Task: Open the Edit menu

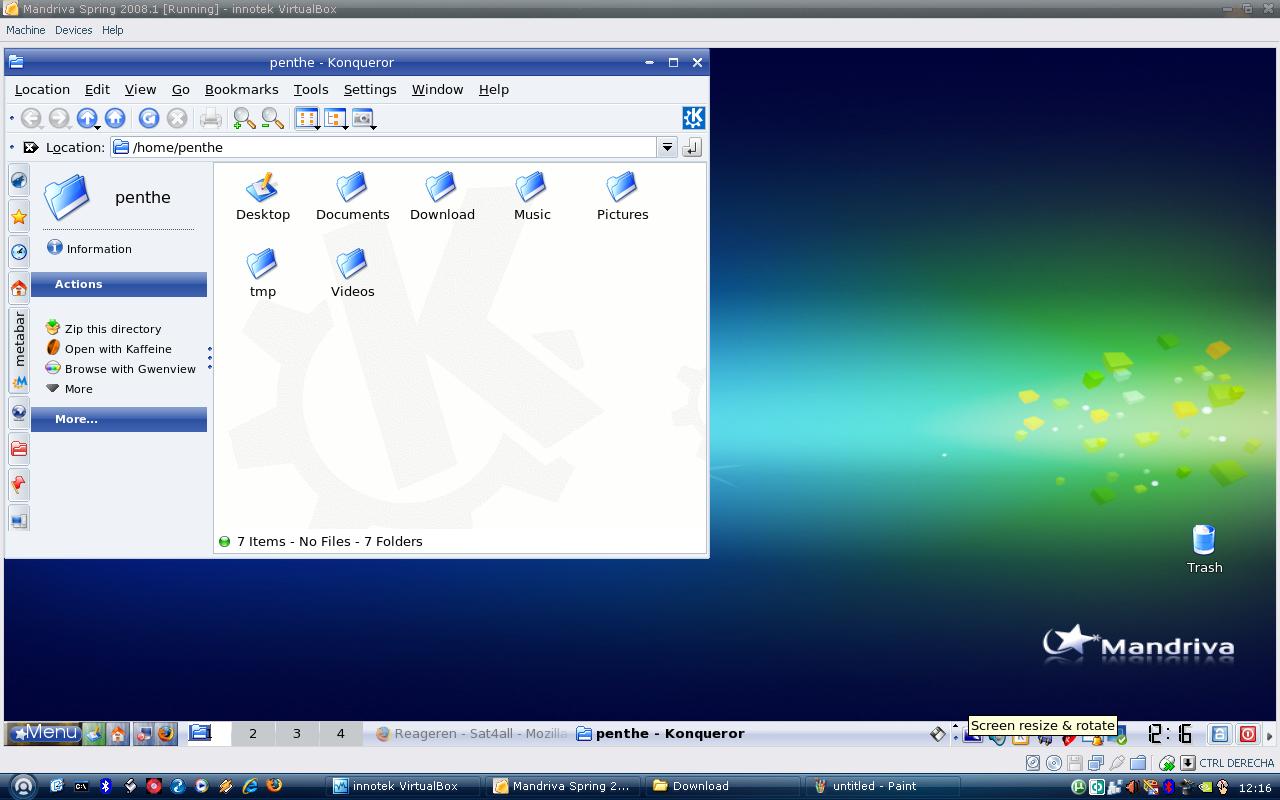Action: point(97,89)
